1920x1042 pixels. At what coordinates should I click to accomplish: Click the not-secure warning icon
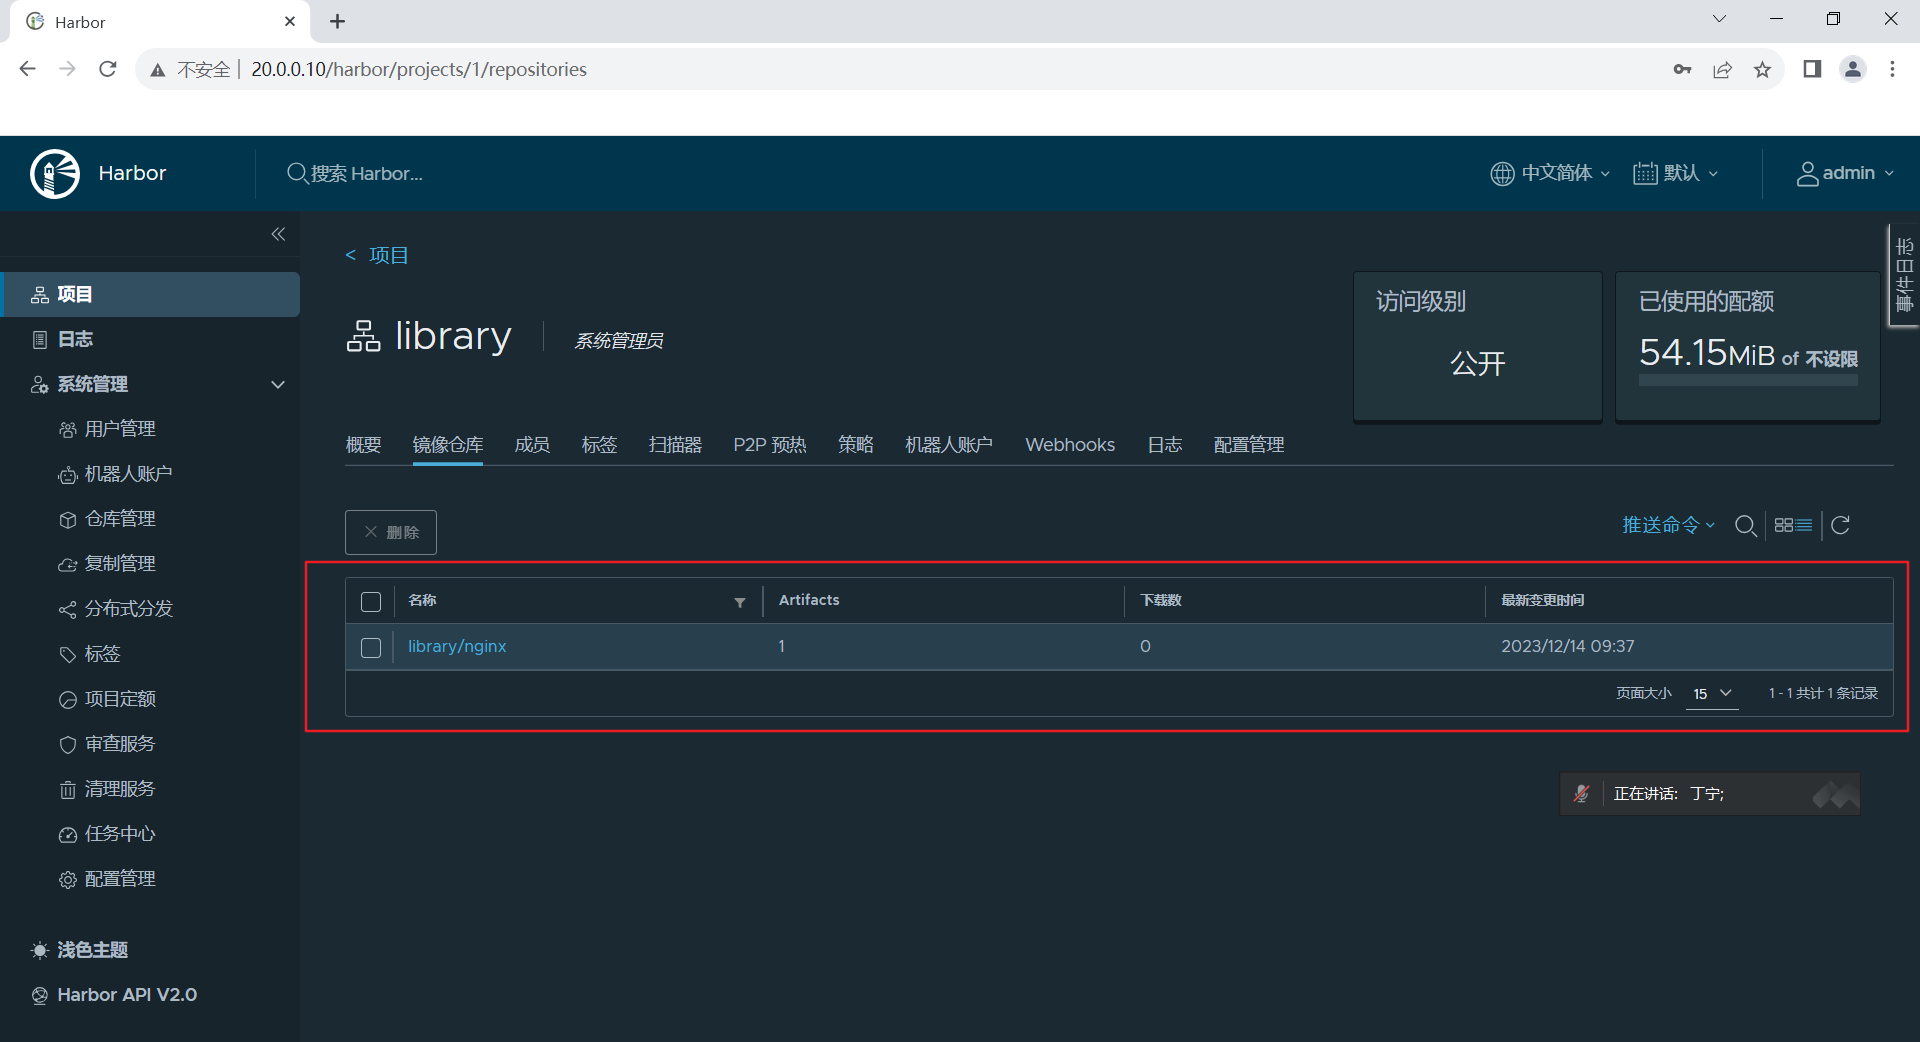click(157, 70)
